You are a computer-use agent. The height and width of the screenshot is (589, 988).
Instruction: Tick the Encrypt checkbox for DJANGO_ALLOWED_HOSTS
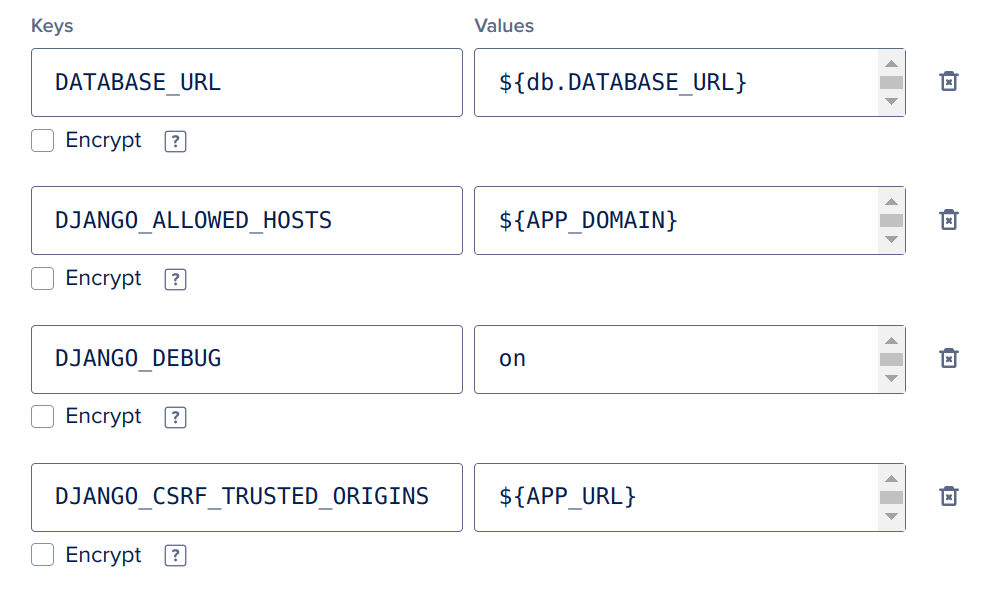(x=43, y=279)
